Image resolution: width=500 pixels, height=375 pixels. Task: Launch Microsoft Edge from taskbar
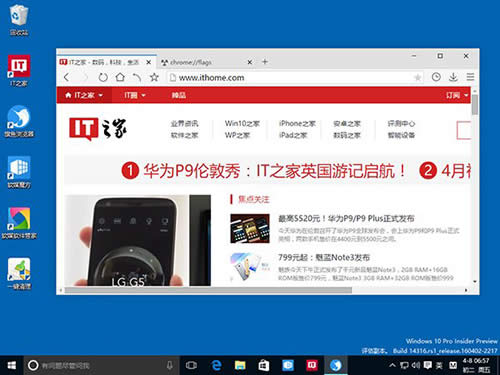point(216,365)
